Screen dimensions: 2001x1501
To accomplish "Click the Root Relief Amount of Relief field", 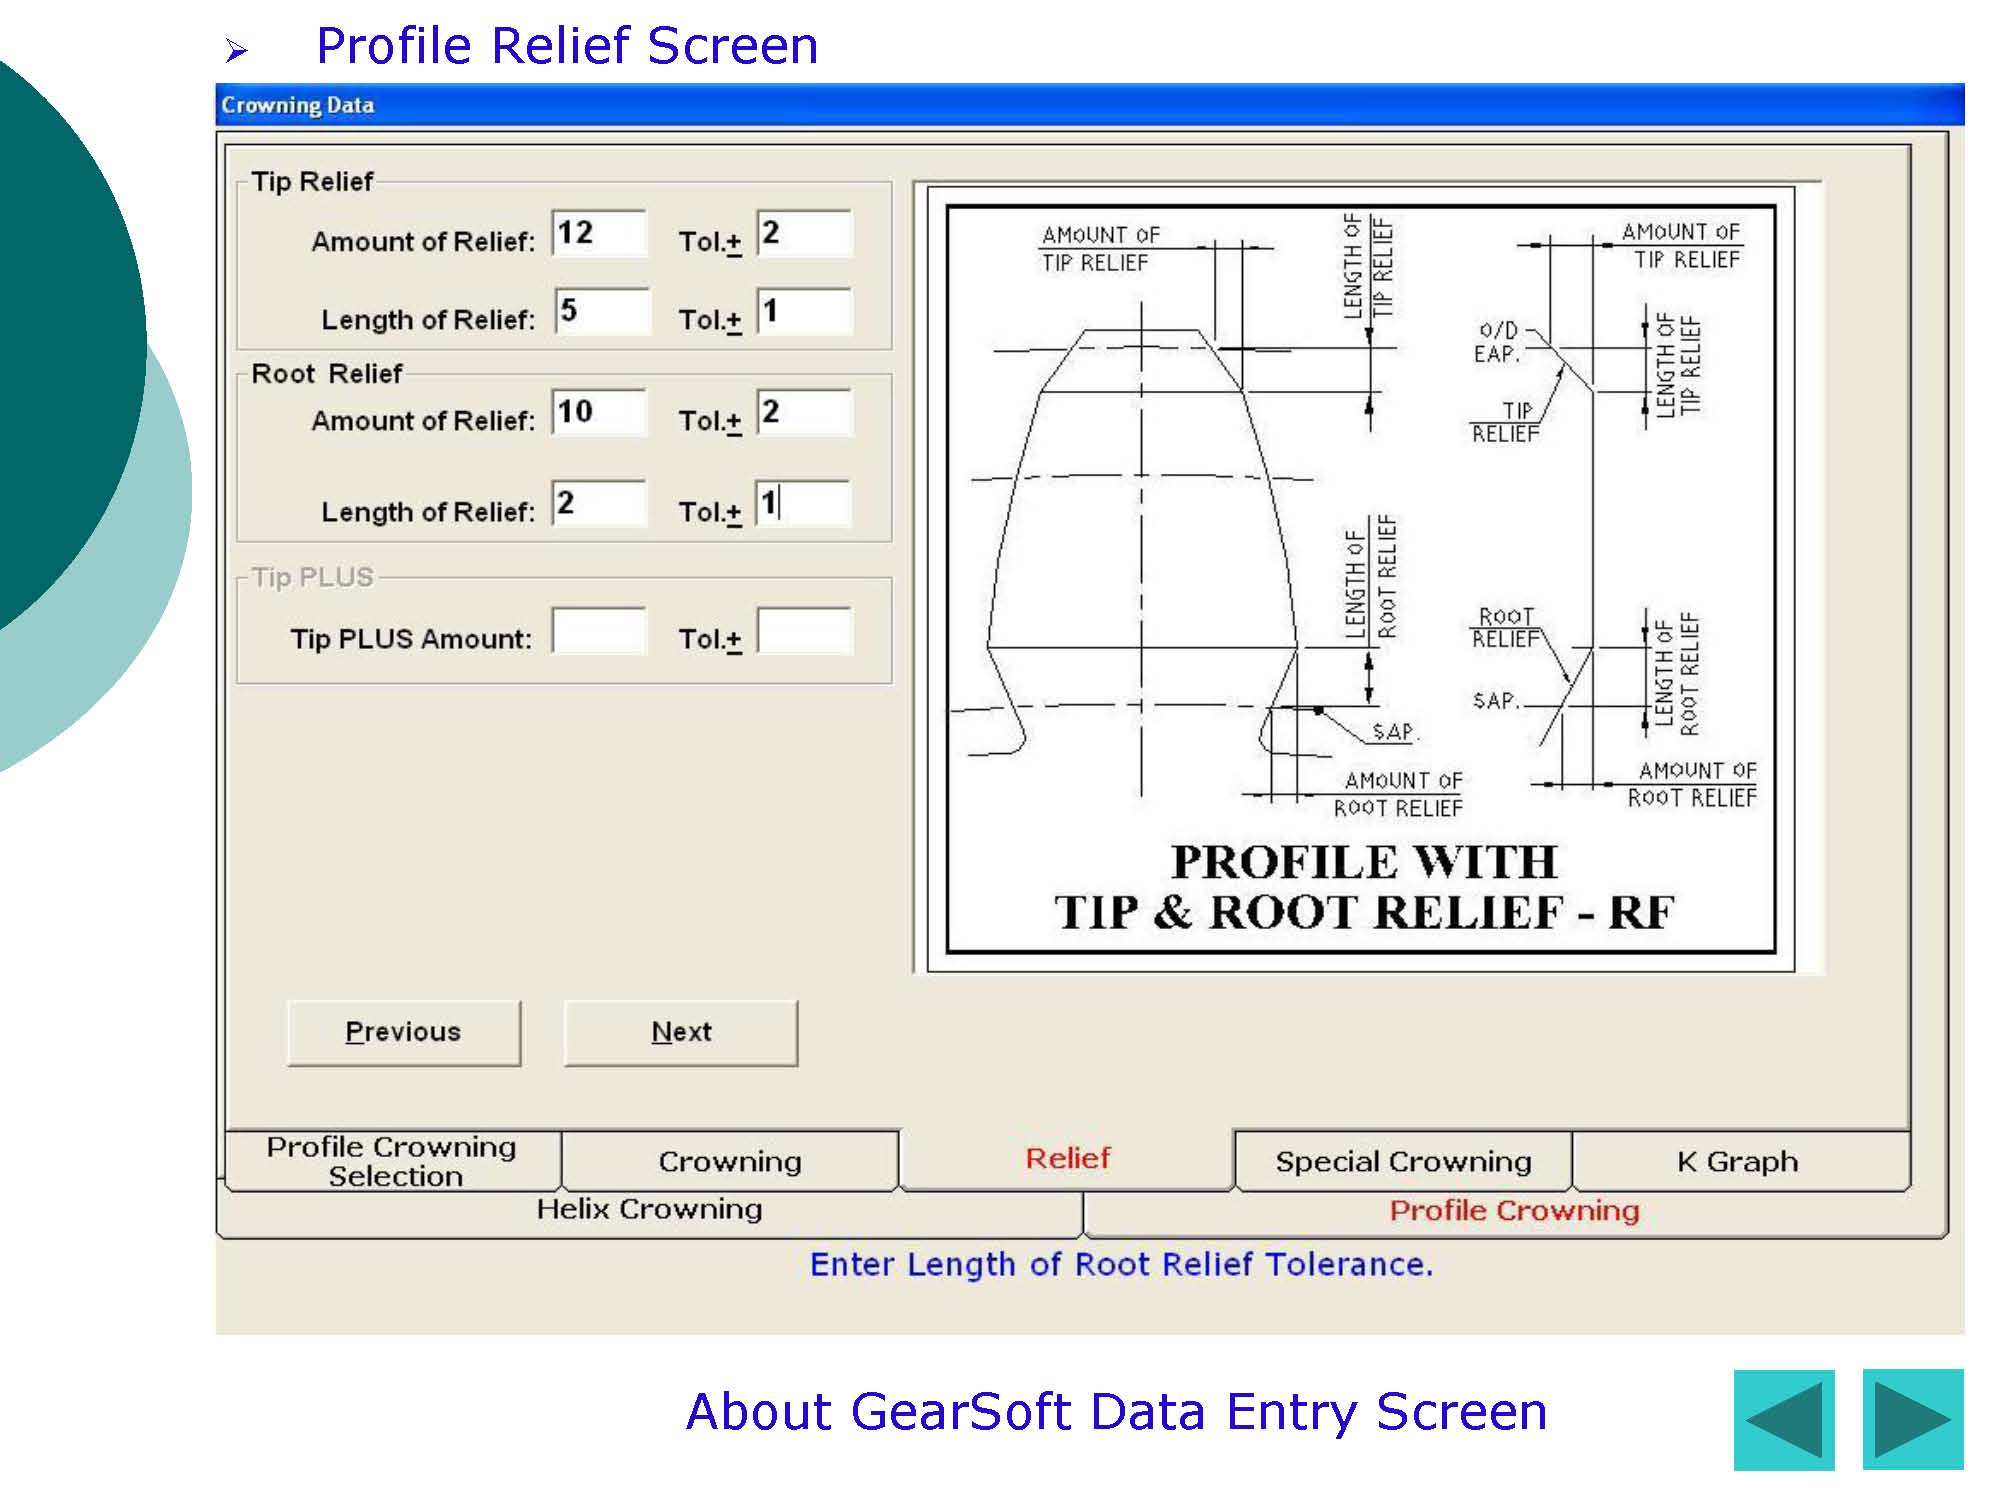I will coord(599,412).
